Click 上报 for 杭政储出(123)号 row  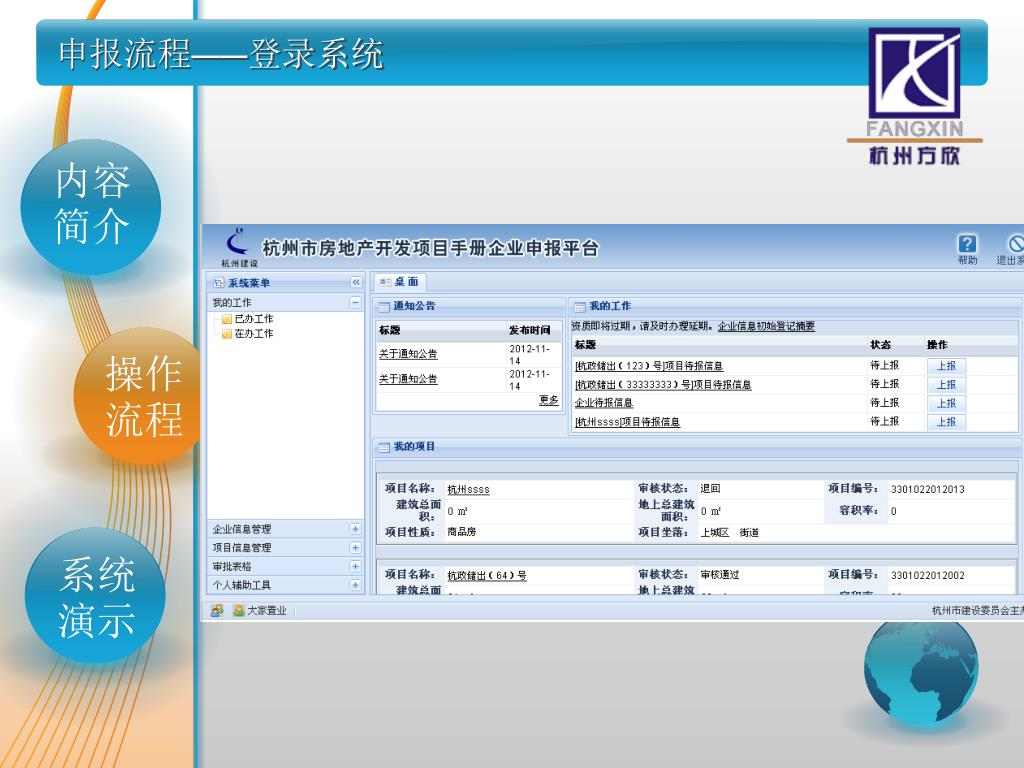click(x=946, y=366)
